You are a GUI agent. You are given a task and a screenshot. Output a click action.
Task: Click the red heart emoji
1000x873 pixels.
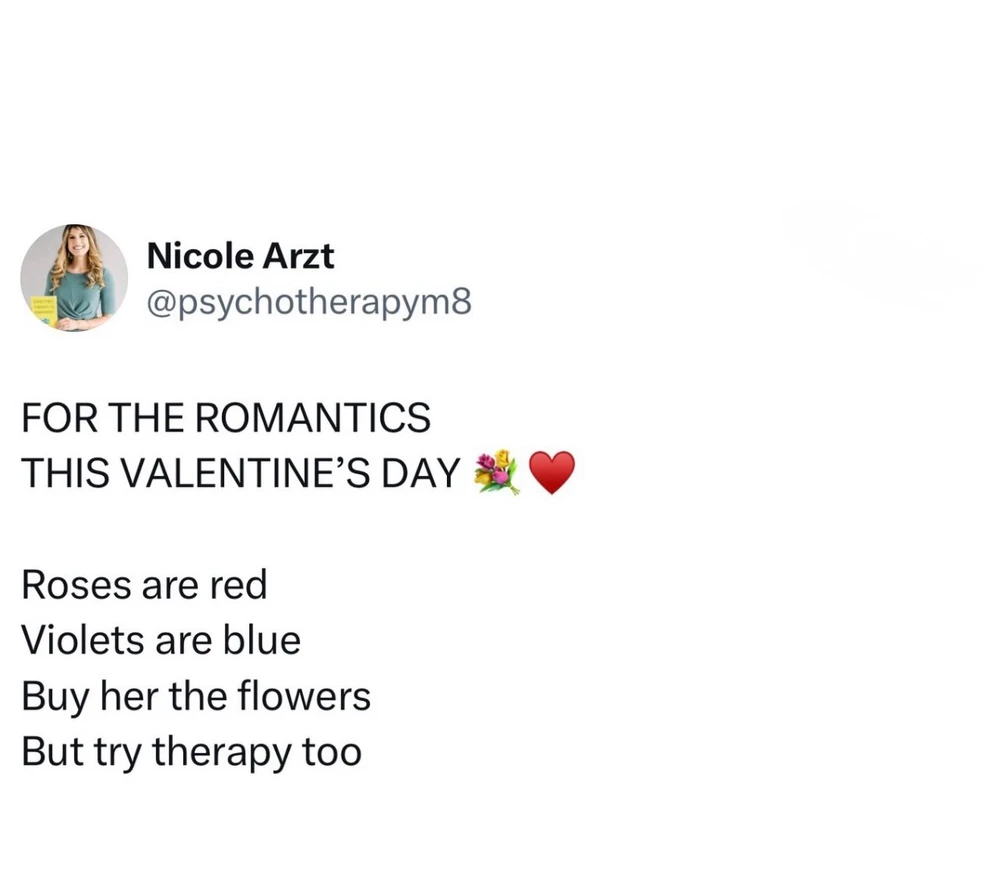click(551, 472)
